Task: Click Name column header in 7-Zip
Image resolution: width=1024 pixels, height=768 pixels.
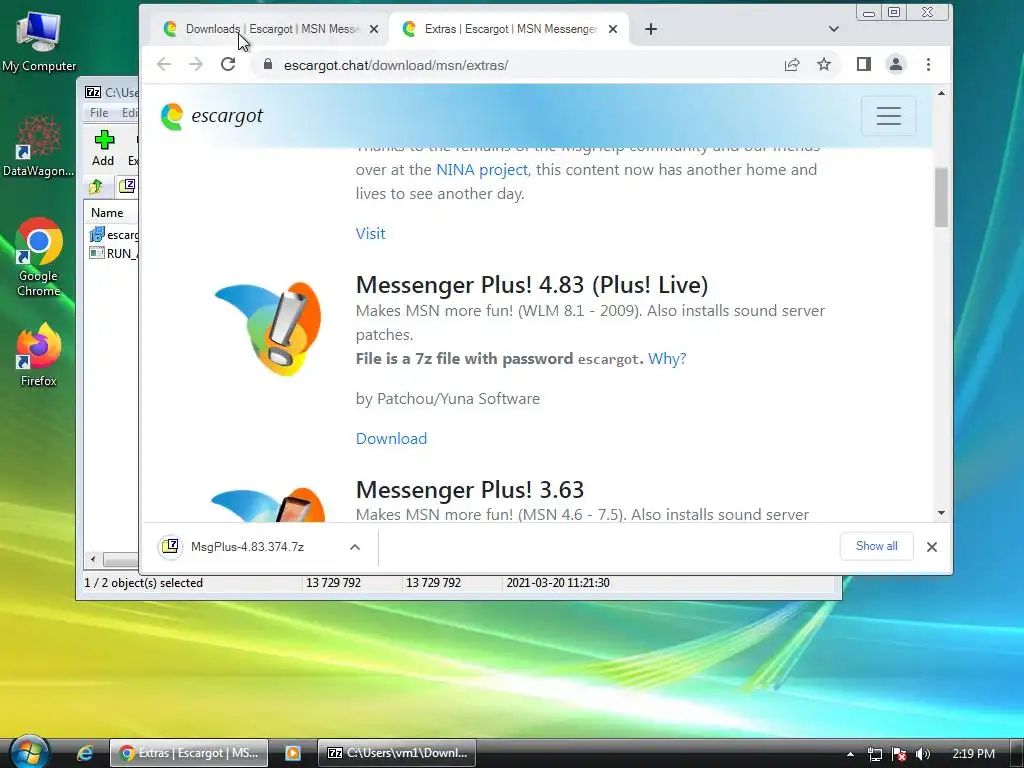Action: click(x=108, y=212)
